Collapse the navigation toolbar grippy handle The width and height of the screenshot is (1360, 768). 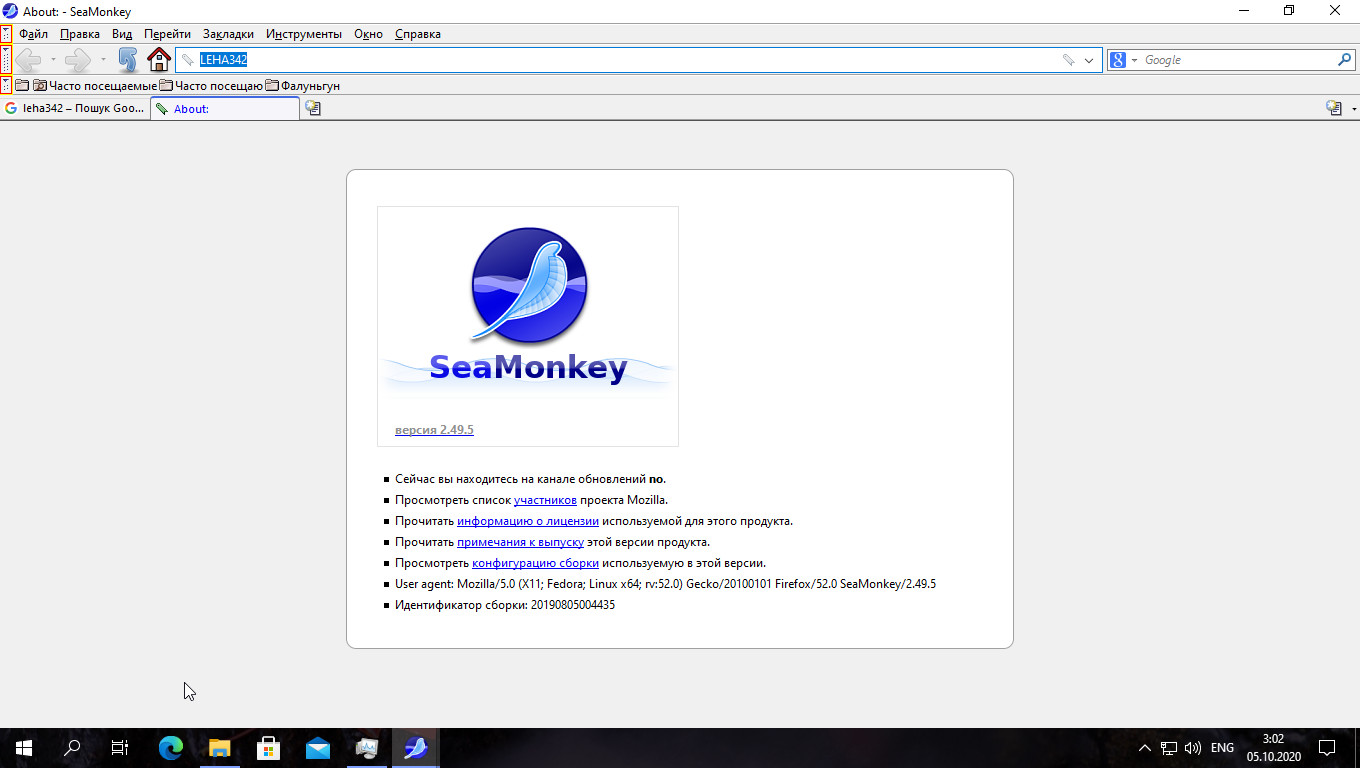[6, 60]
